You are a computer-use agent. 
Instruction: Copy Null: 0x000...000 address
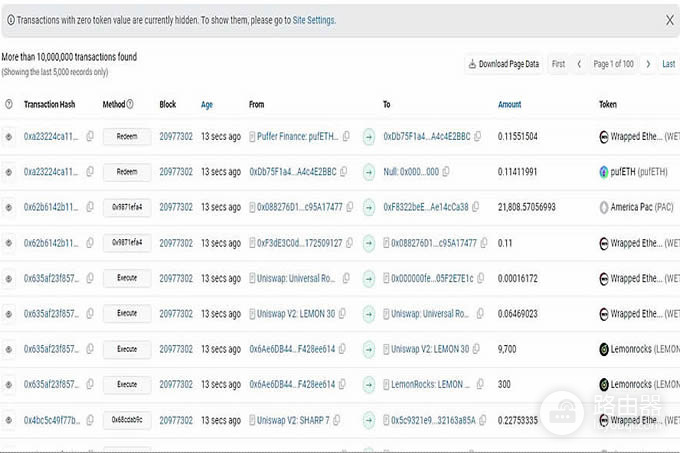446,172
